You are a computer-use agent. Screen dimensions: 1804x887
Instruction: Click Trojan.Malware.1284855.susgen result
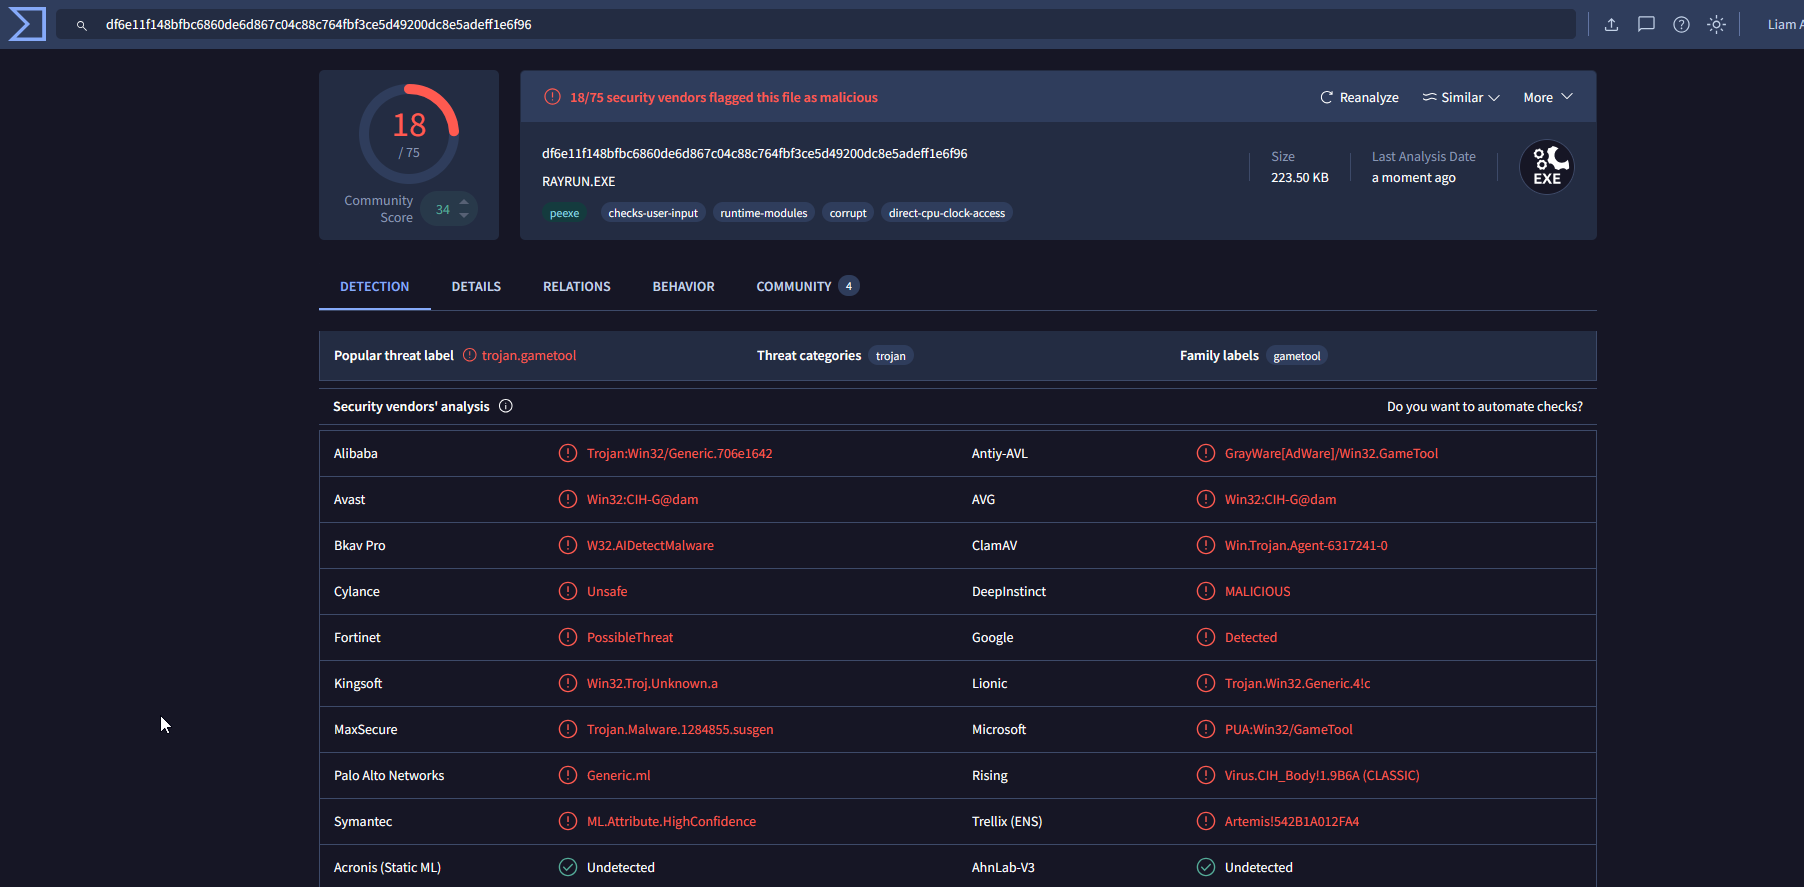tap(680, 729)
